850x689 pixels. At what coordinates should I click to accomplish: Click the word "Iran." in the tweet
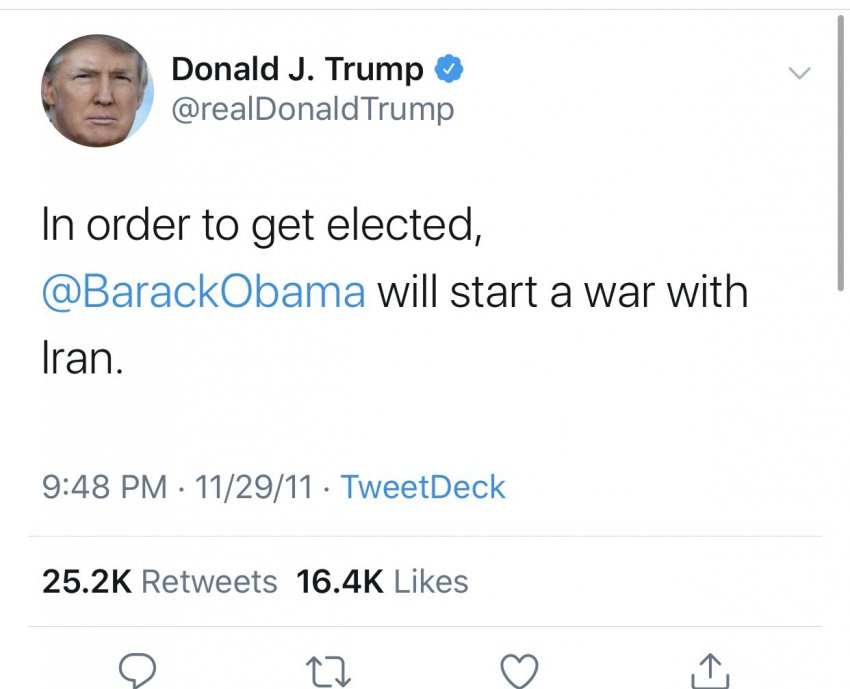tap(82, 358)
